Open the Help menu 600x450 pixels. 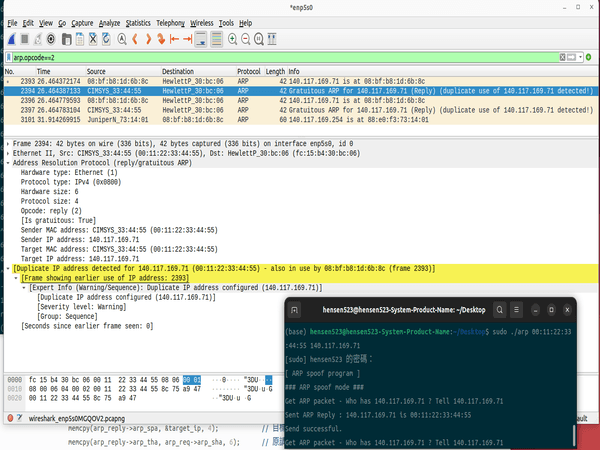[246, 23]
